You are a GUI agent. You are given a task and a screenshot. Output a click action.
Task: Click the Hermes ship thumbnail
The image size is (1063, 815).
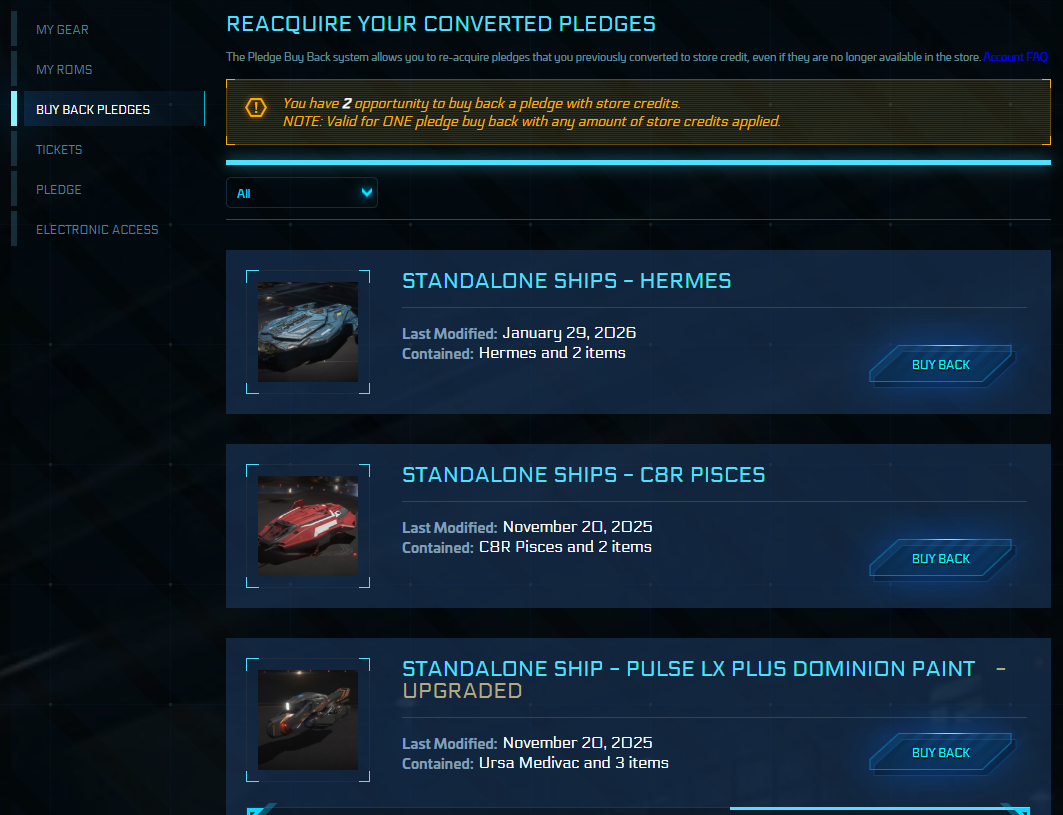(308, 332)
